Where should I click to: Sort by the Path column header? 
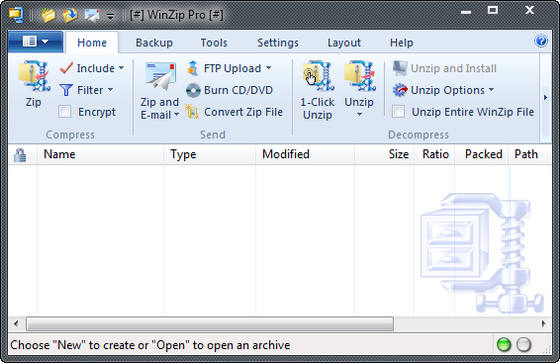click(530, 154)
